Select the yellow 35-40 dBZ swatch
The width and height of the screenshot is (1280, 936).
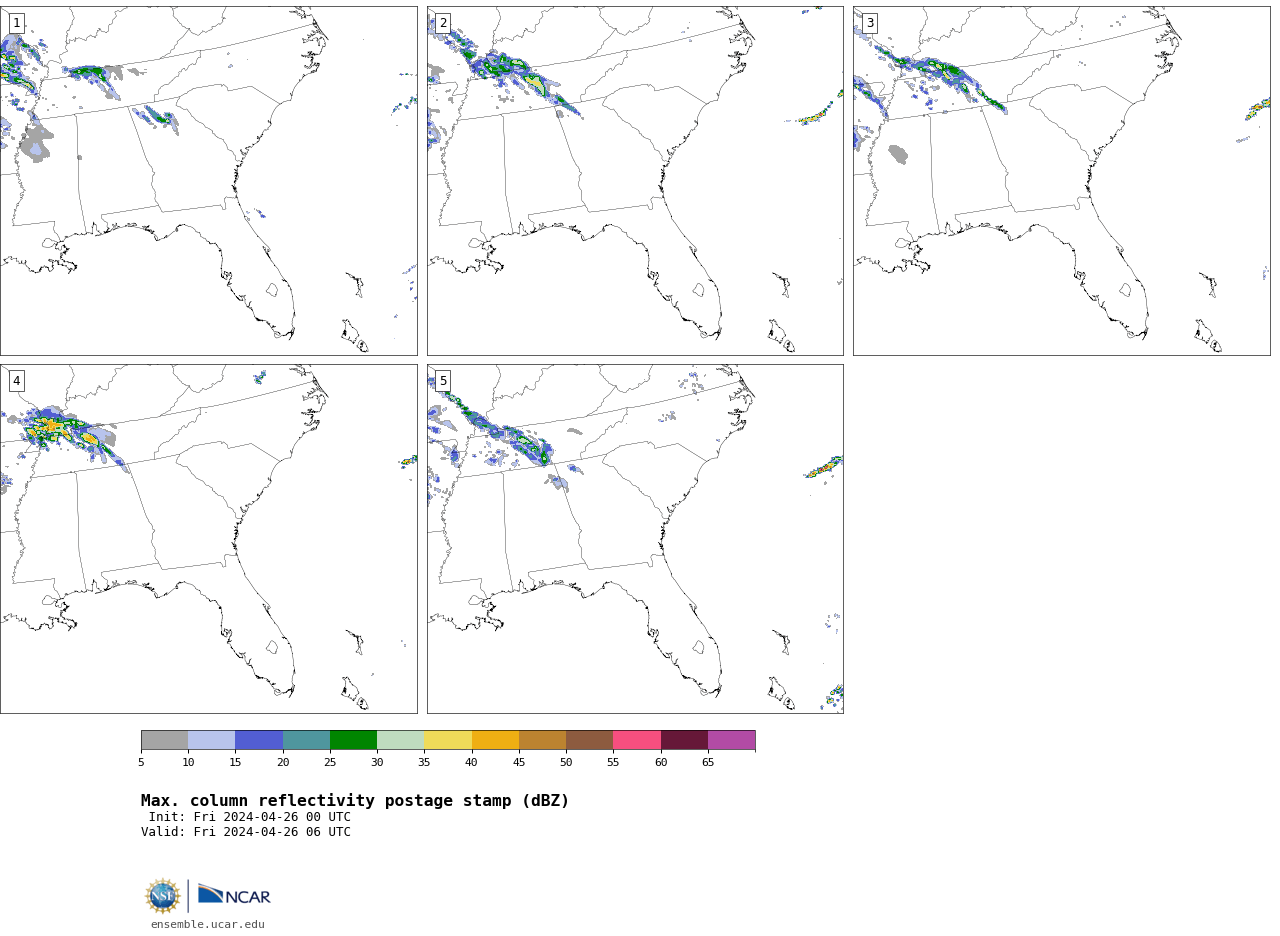point(448,740)
